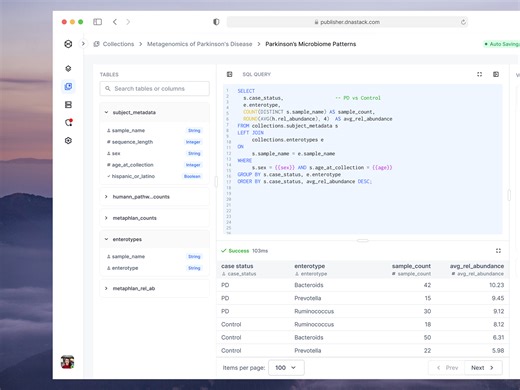Open the DNAstack logo home icon

(68, 44)
